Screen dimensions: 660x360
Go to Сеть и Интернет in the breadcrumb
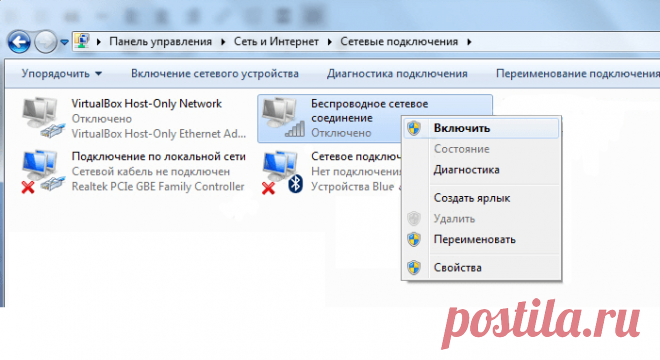(276, 42)
